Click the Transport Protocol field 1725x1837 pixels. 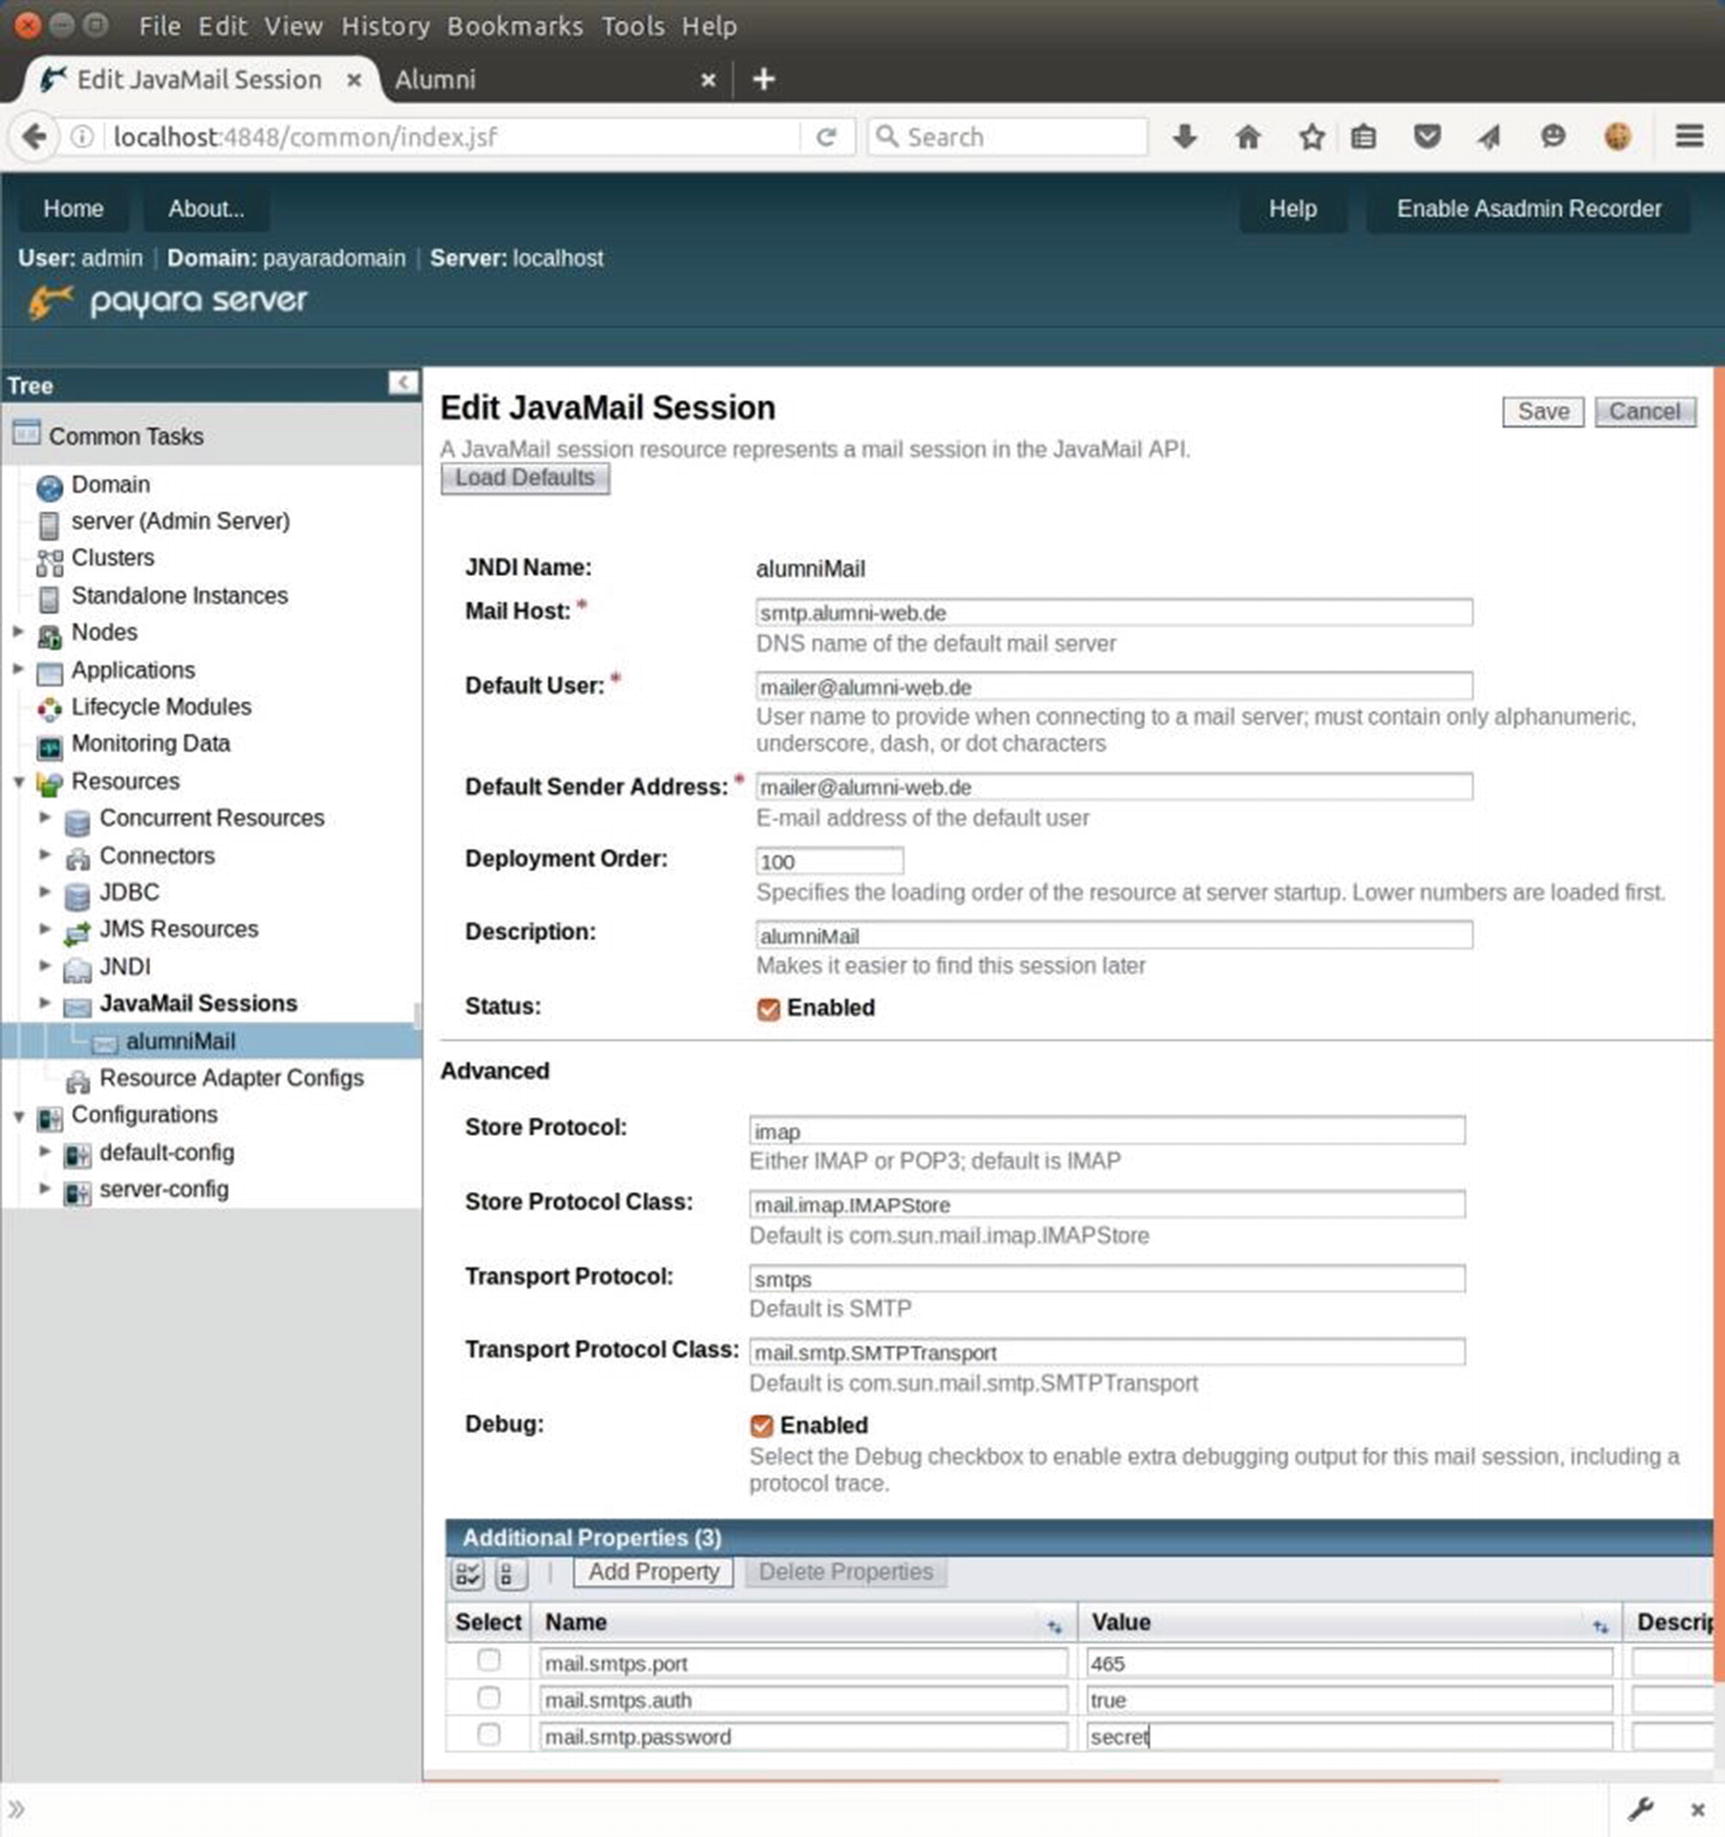(x=1107, y=1279)
